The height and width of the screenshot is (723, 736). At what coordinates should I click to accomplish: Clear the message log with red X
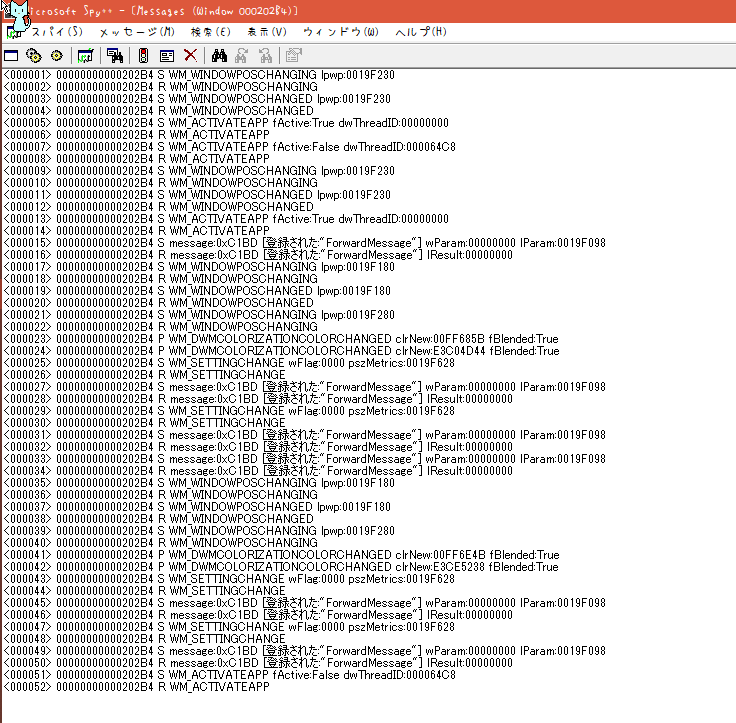190,55
